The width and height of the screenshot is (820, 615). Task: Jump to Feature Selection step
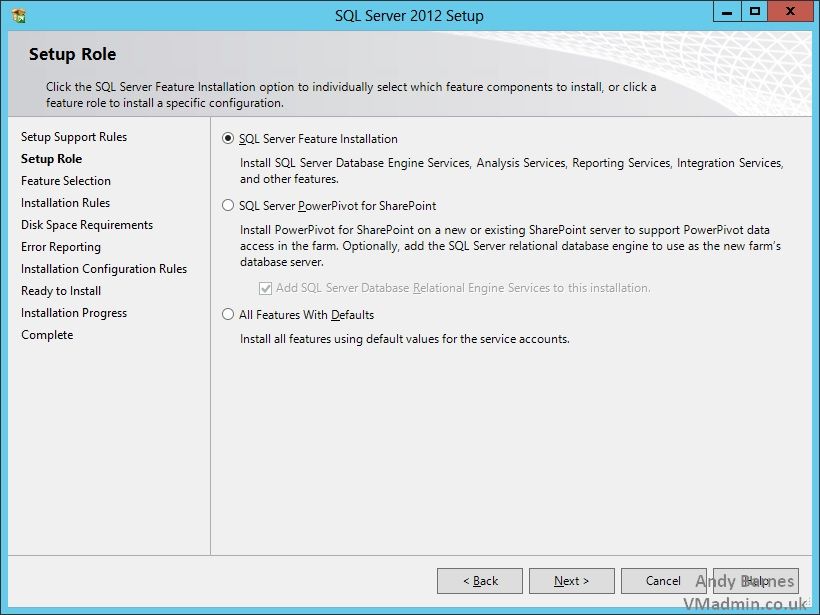tap(66, 181)
